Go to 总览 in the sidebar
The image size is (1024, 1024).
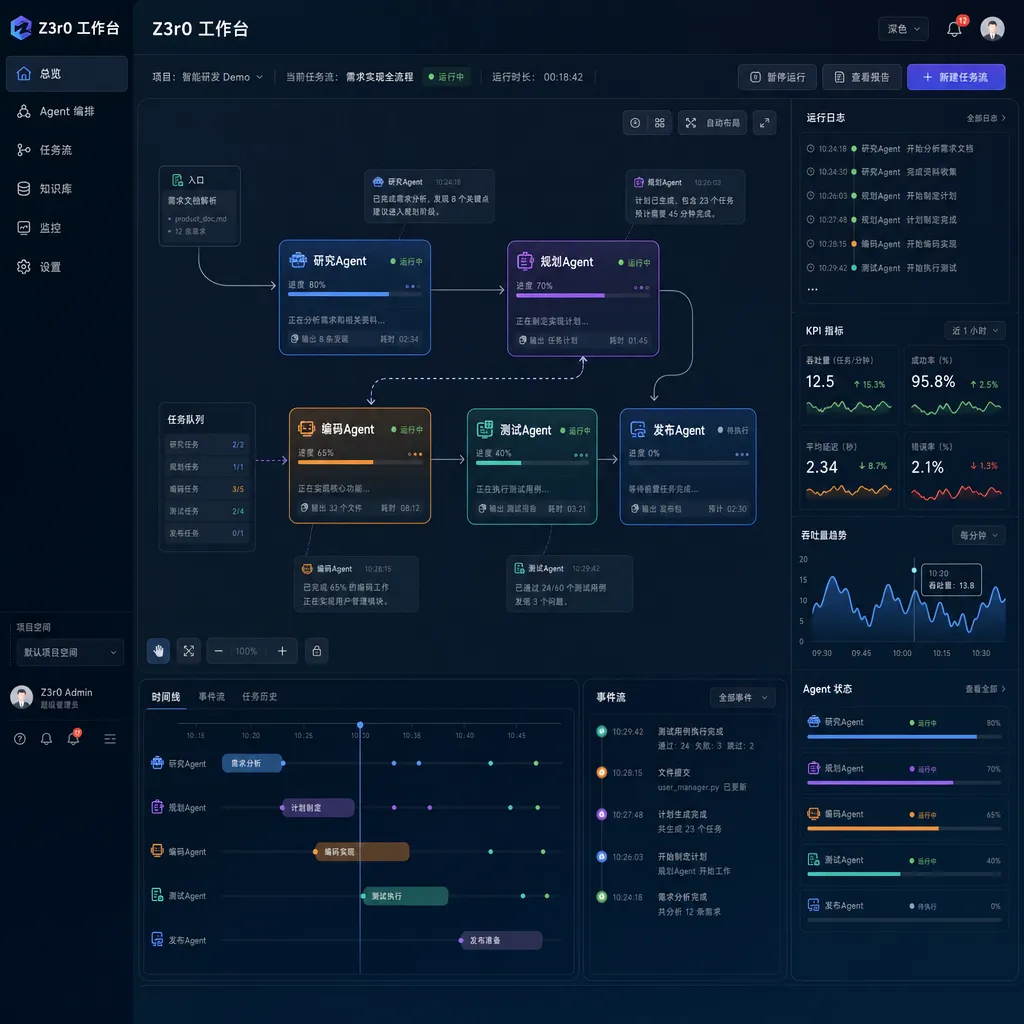[x=67, y=73]
